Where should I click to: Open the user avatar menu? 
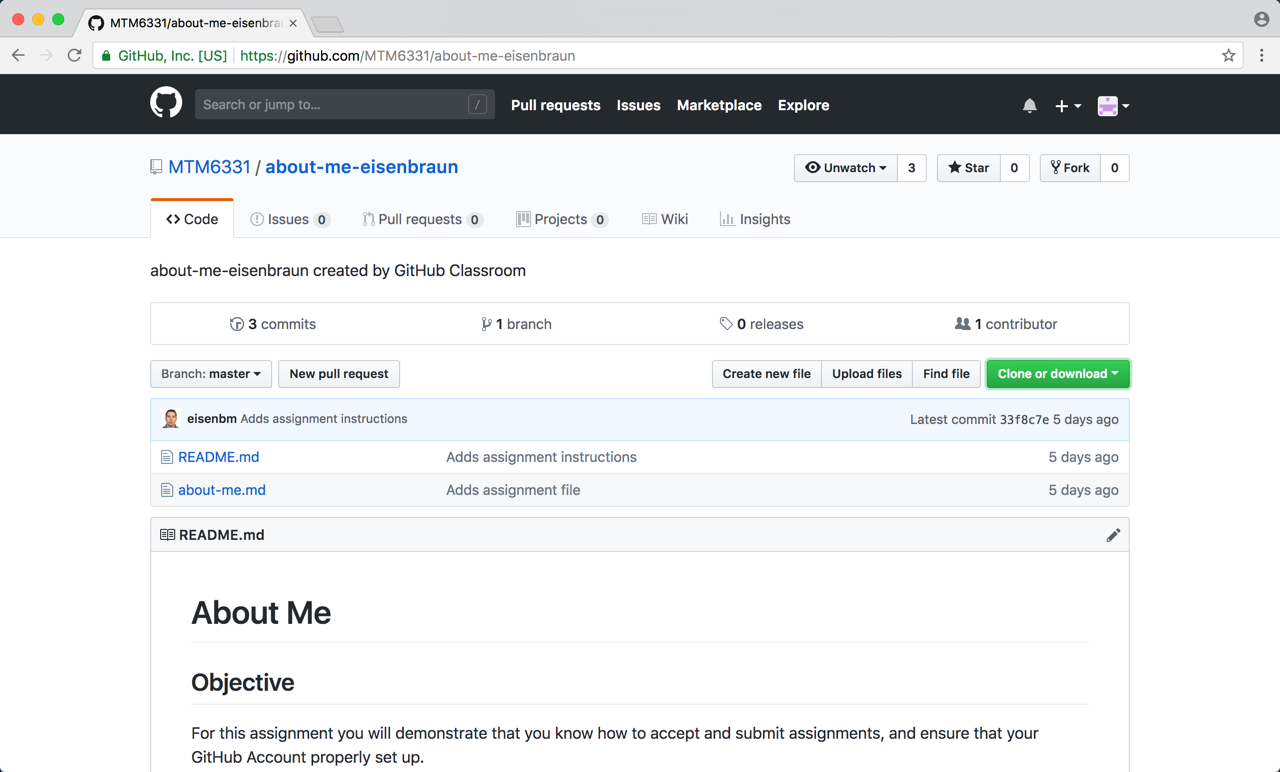(1113, 105)
